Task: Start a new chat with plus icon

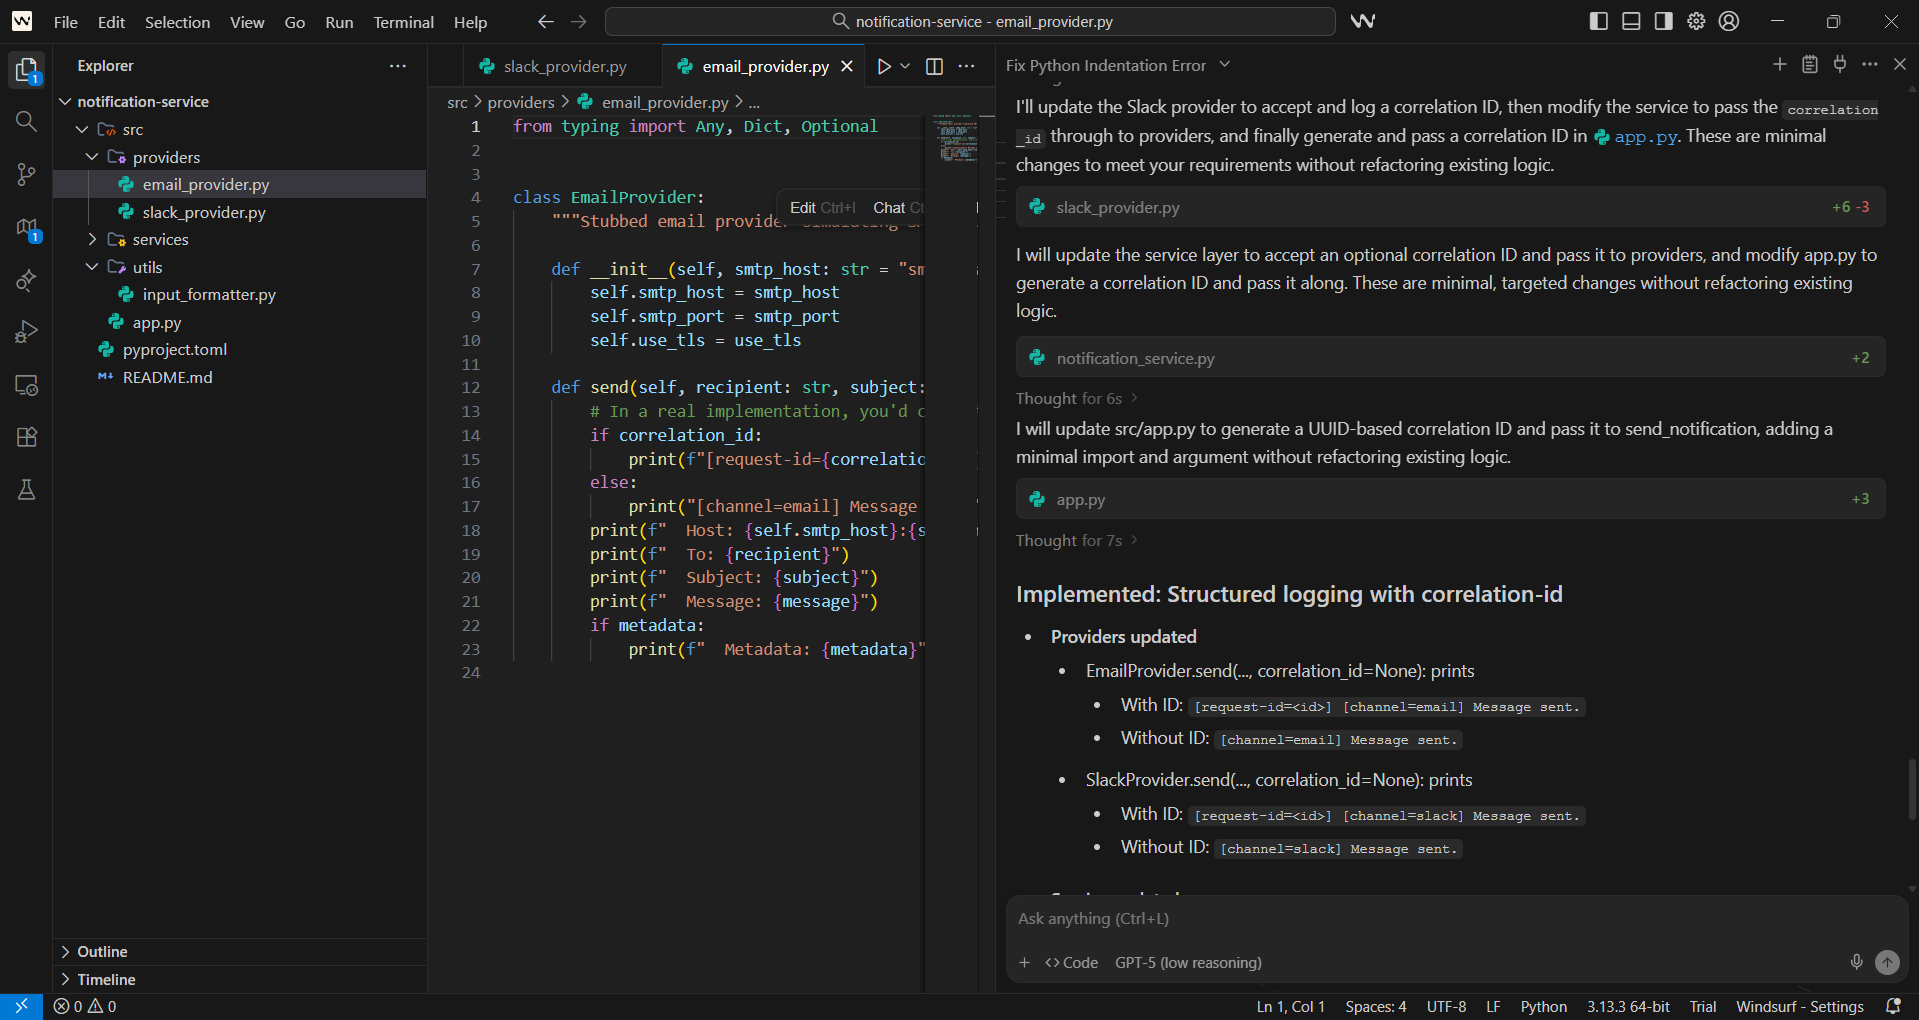Action: pos(1779,65)
